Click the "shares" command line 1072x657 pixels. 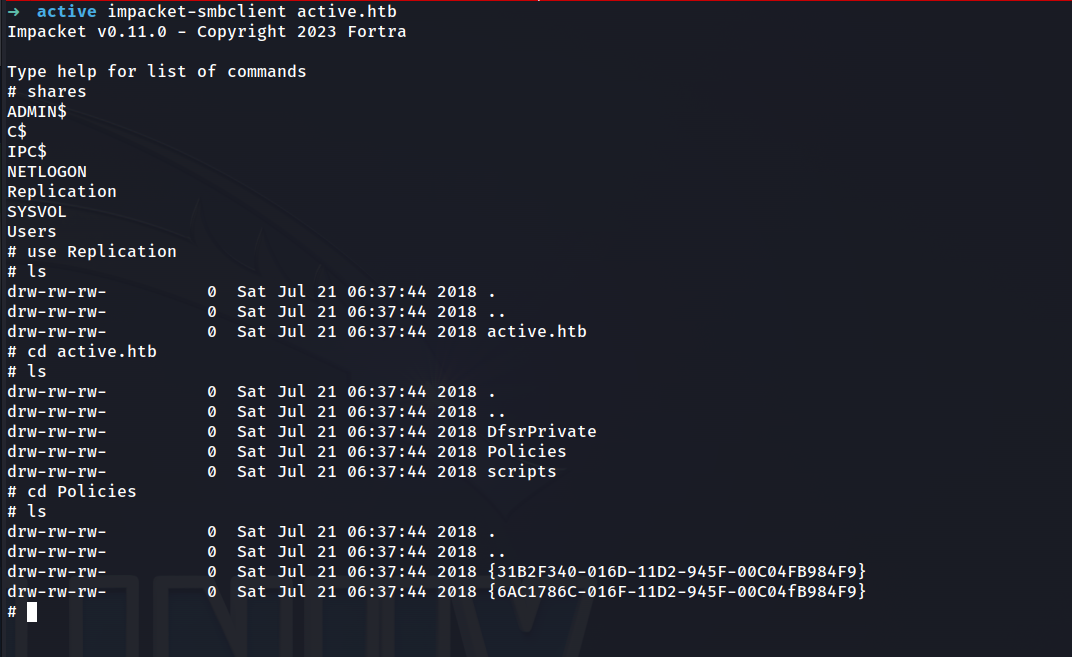[56, 92]
